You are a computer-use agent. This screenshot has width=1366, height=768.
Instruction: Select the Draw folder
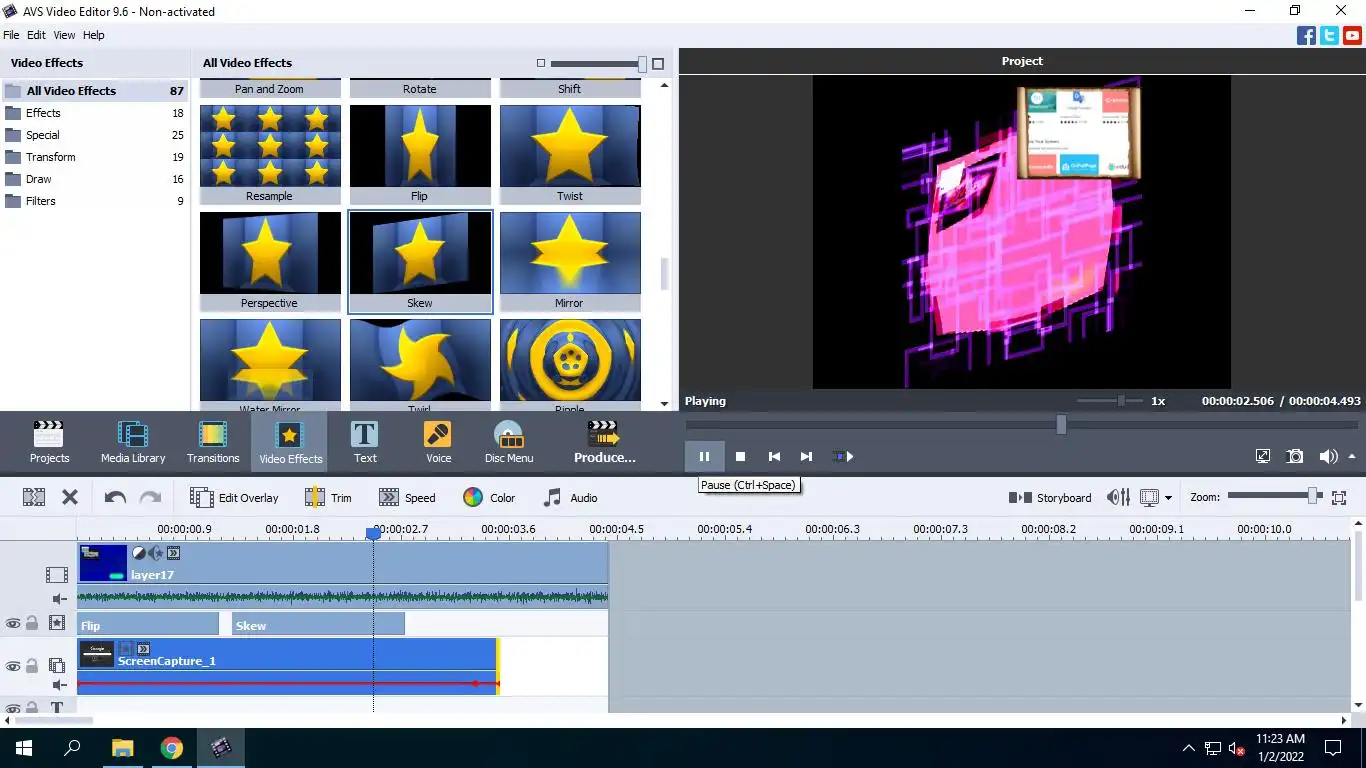(94, 179)
